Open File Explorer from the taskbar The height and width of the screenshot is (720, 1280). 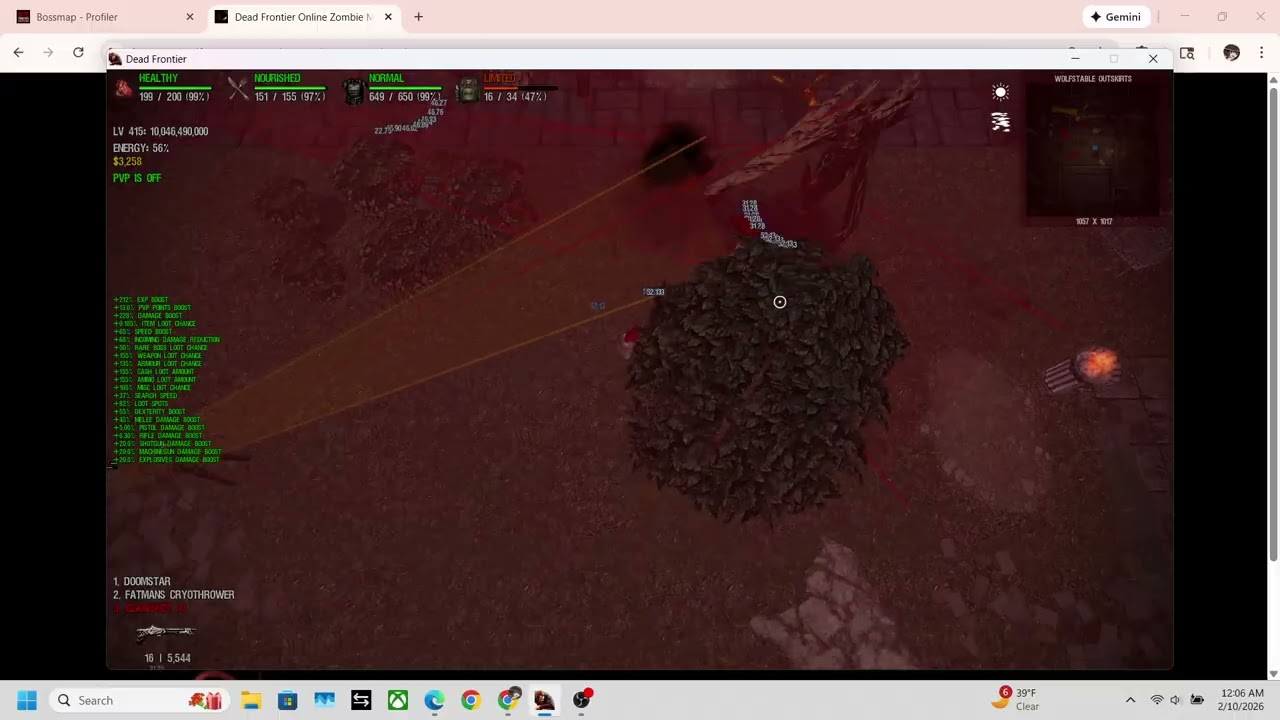[x=251, y=700]
